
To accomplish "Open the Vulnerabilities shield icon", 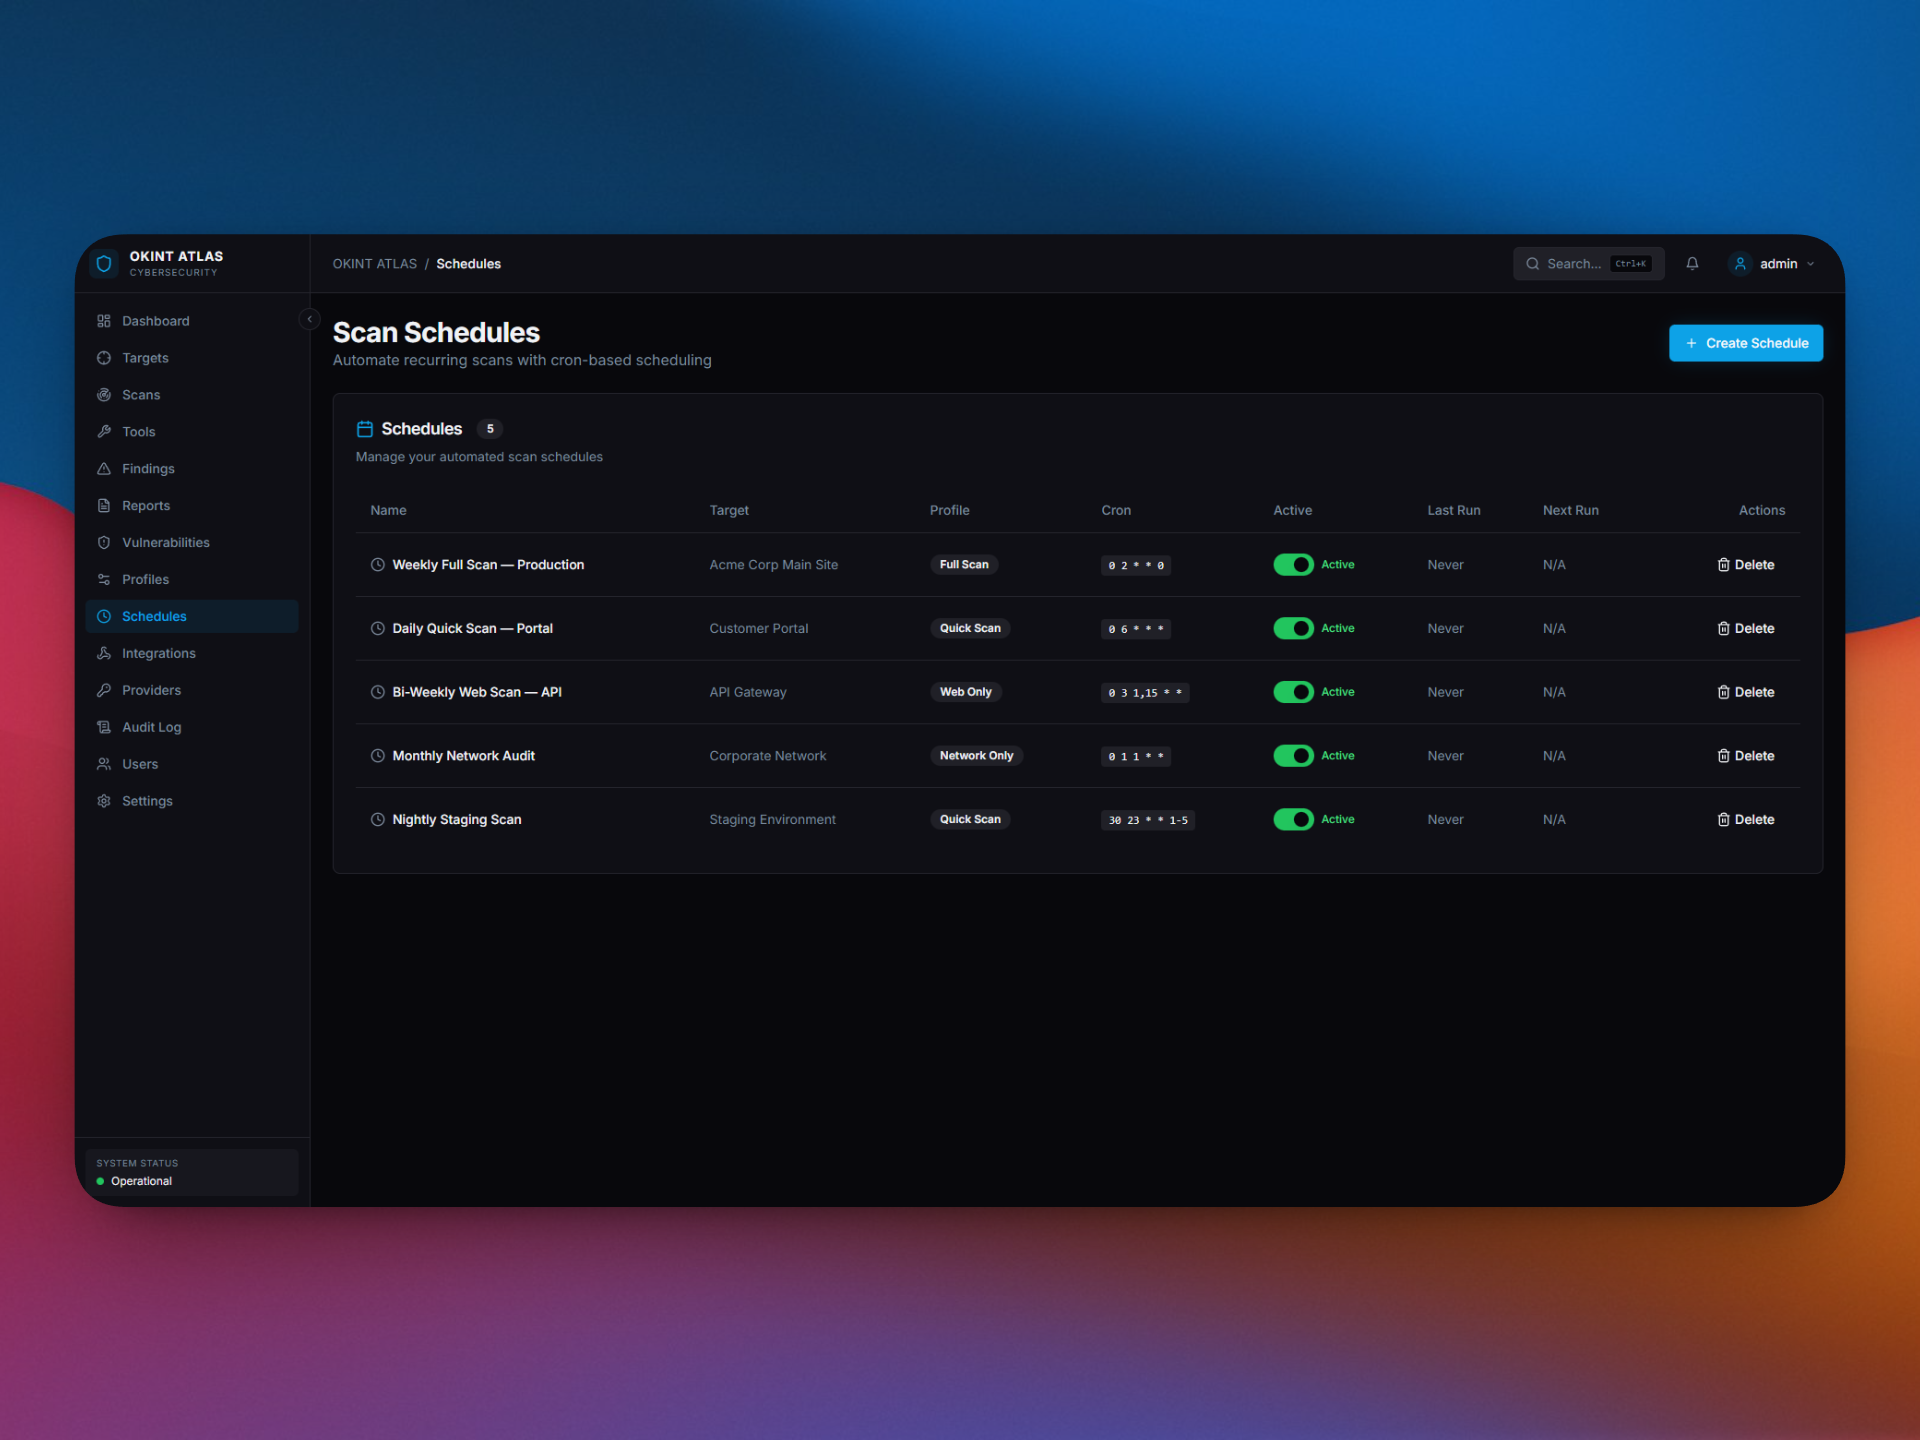I will point(104,542).
